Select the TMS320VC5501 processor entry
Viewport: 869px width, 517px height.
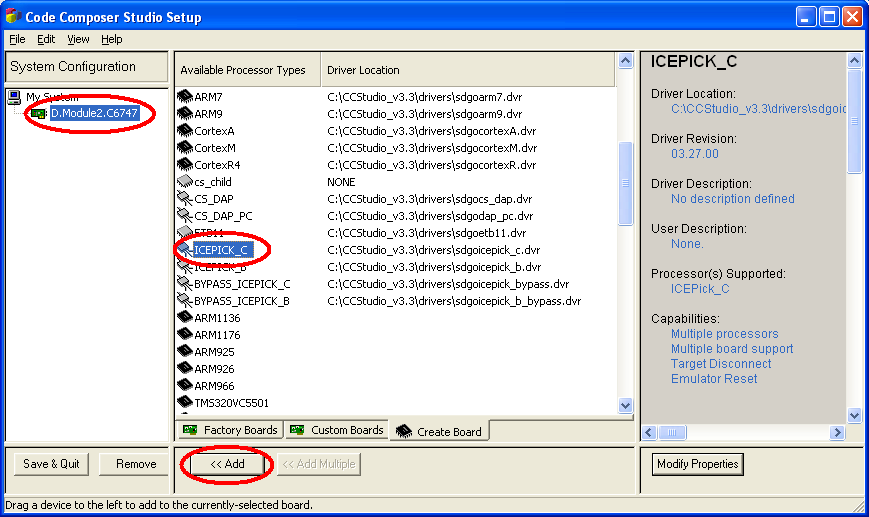[x=231, y=403]
